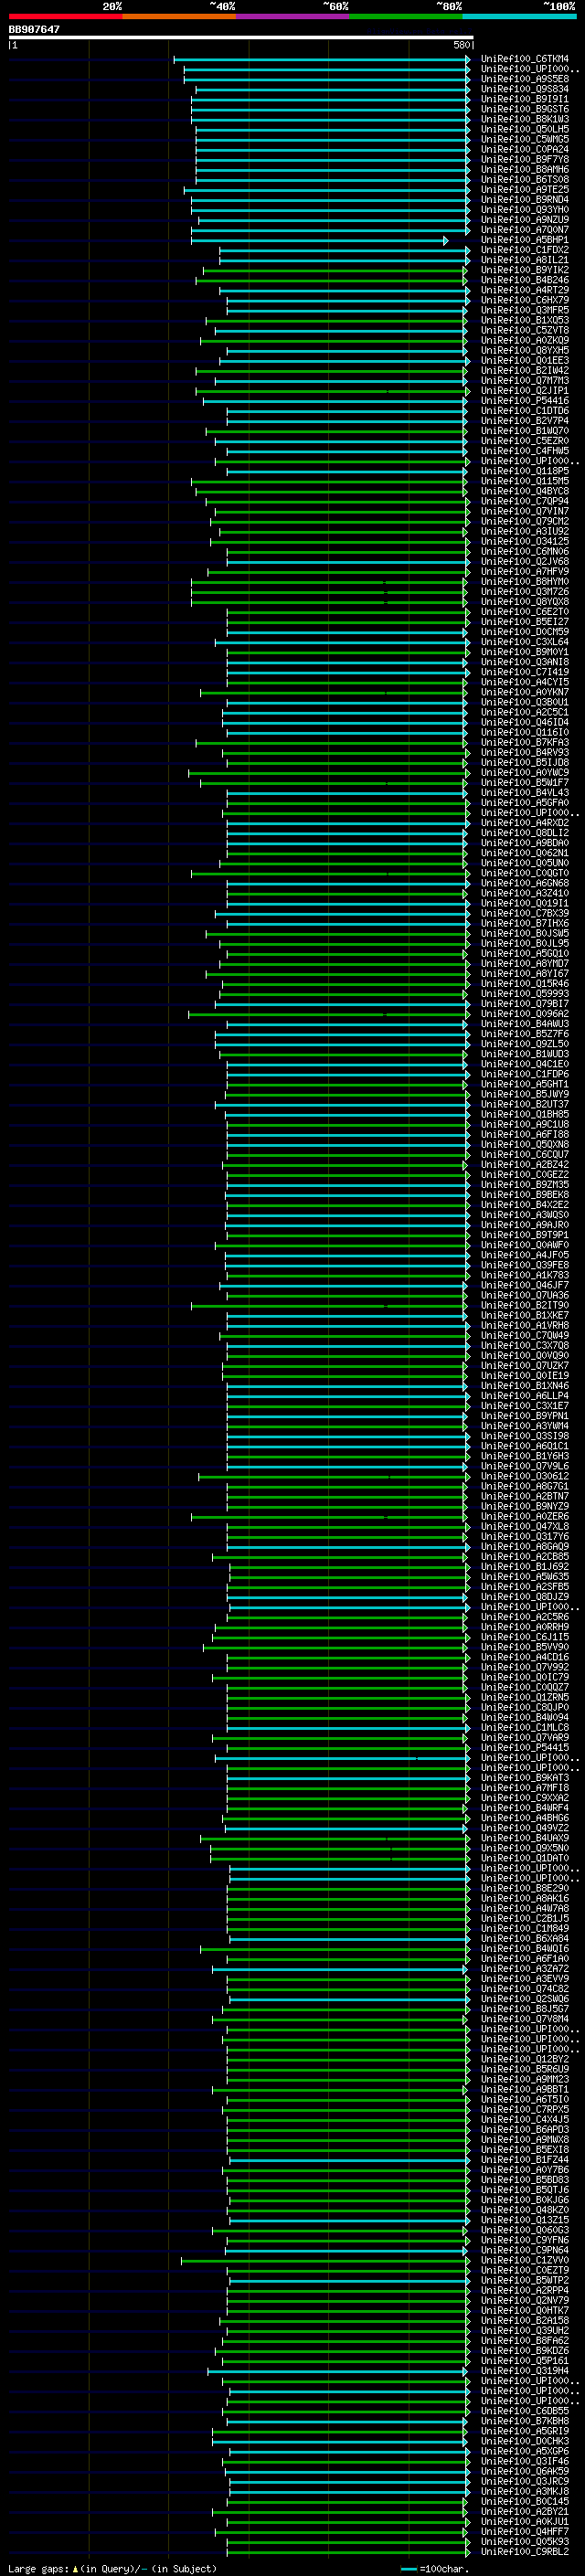Viewport: 585px width, 2576px height.
Task: Select label UniRef100_C6DB55
Action: point(524,2412)
